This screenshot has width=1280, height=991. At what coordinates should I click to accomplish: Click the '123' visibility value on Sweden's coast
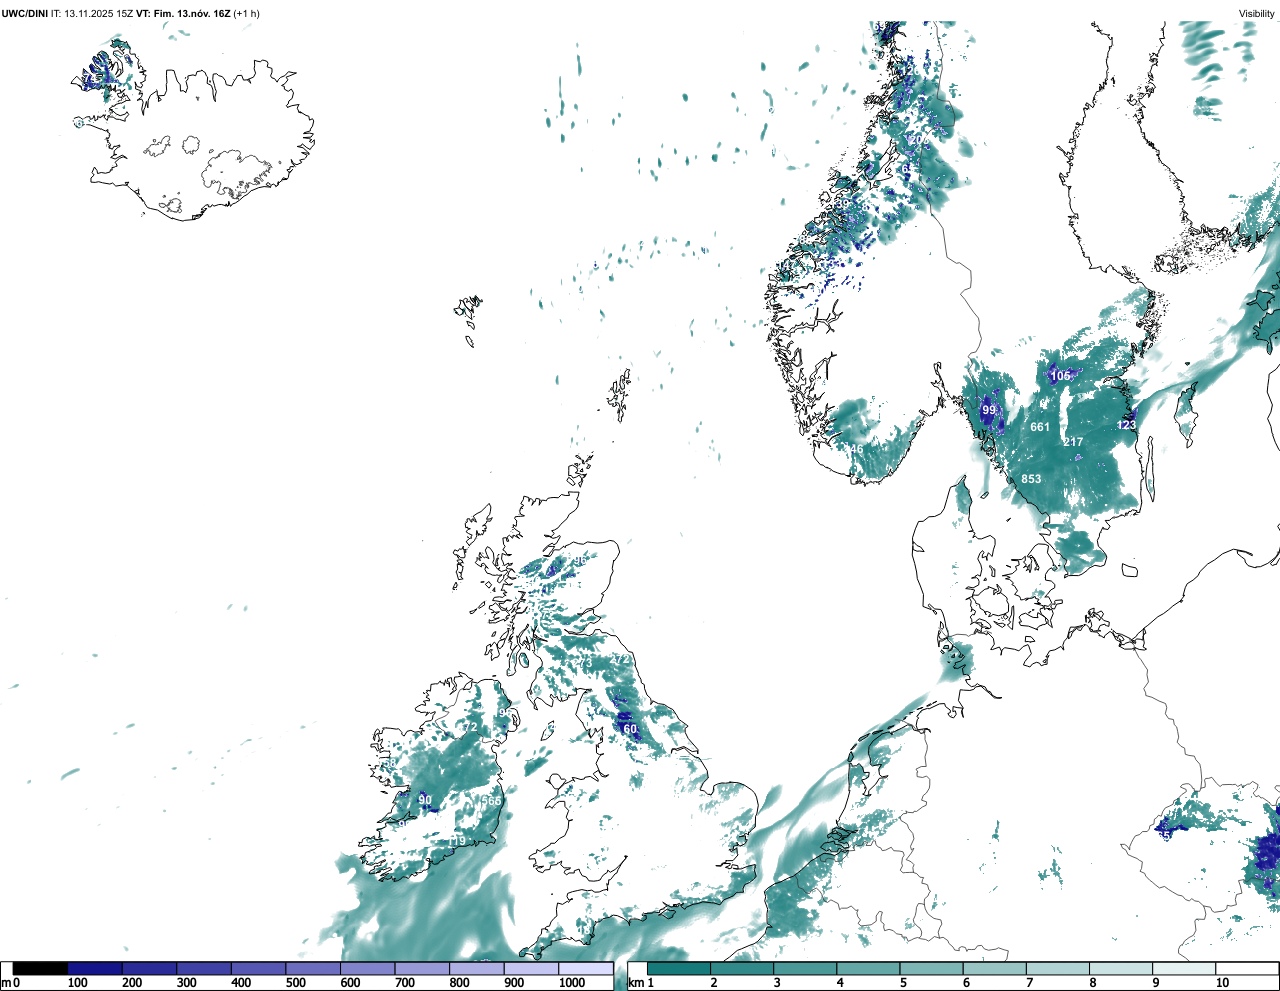pyautogui.click(x=1126, y=425)
